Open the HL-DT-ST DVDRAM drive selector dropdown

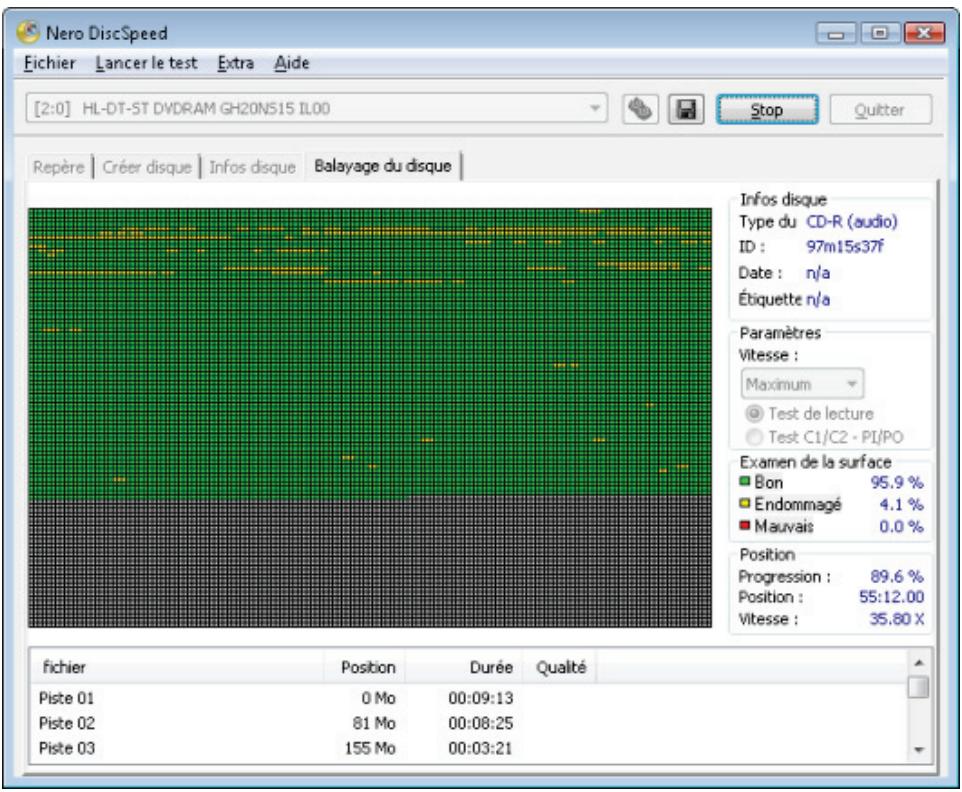(317, 109)
